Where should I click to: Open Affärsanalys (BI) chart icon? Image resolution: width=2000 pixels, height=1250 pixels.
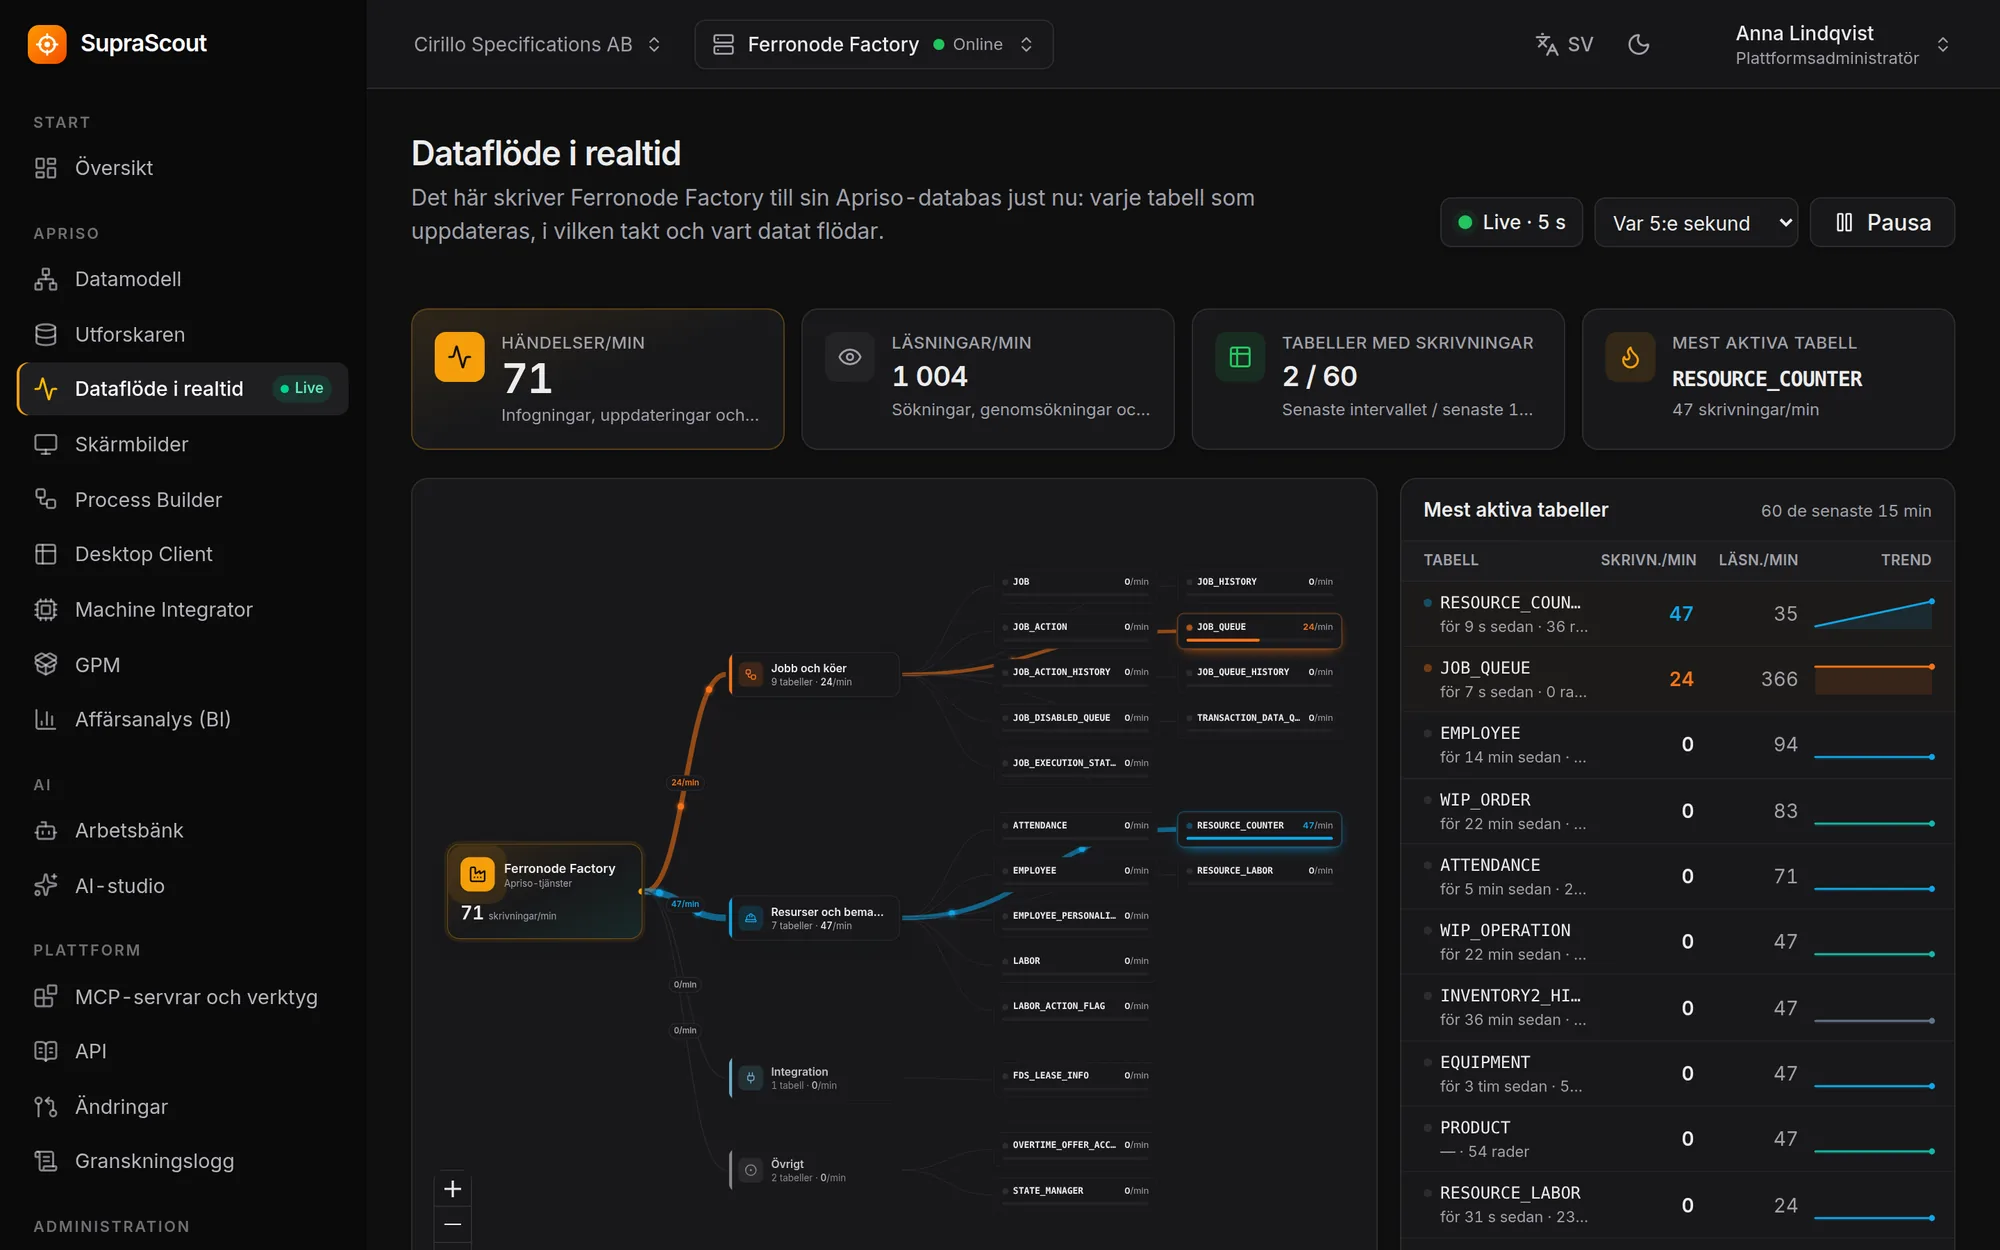[x=46, y=719]
